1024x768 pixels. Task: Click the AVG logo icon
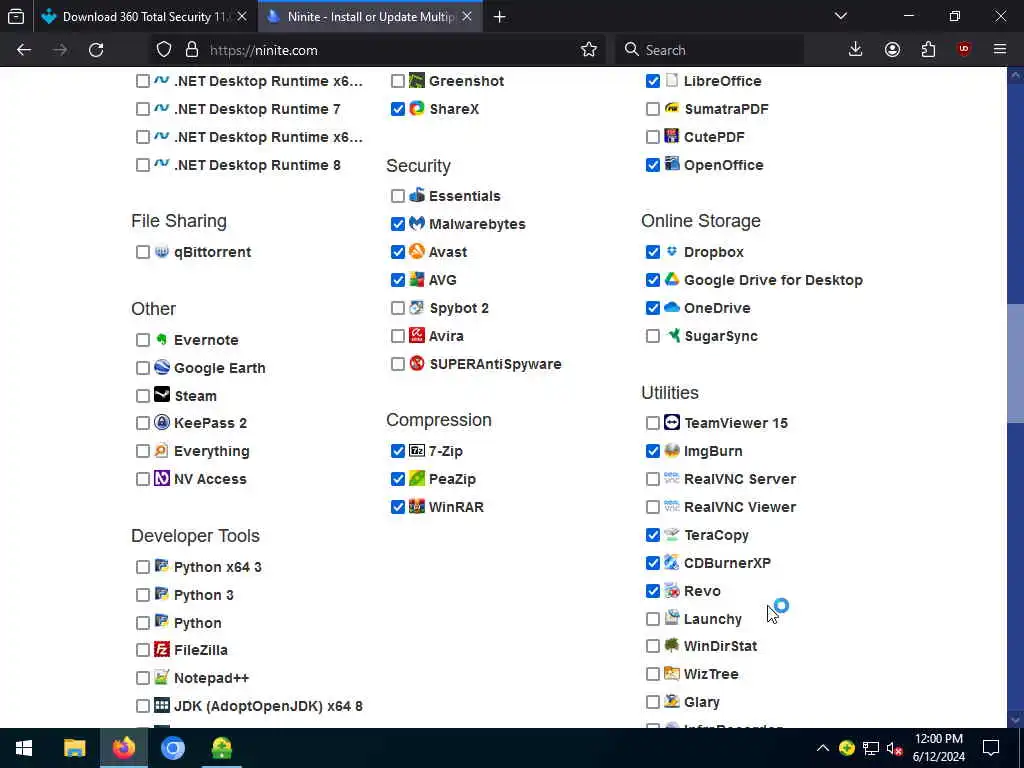click(417, 280)
